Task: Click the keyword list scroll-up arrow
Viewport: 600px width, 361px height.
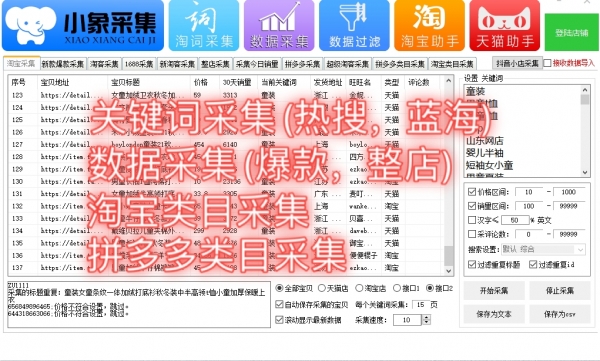Action: 585,90
